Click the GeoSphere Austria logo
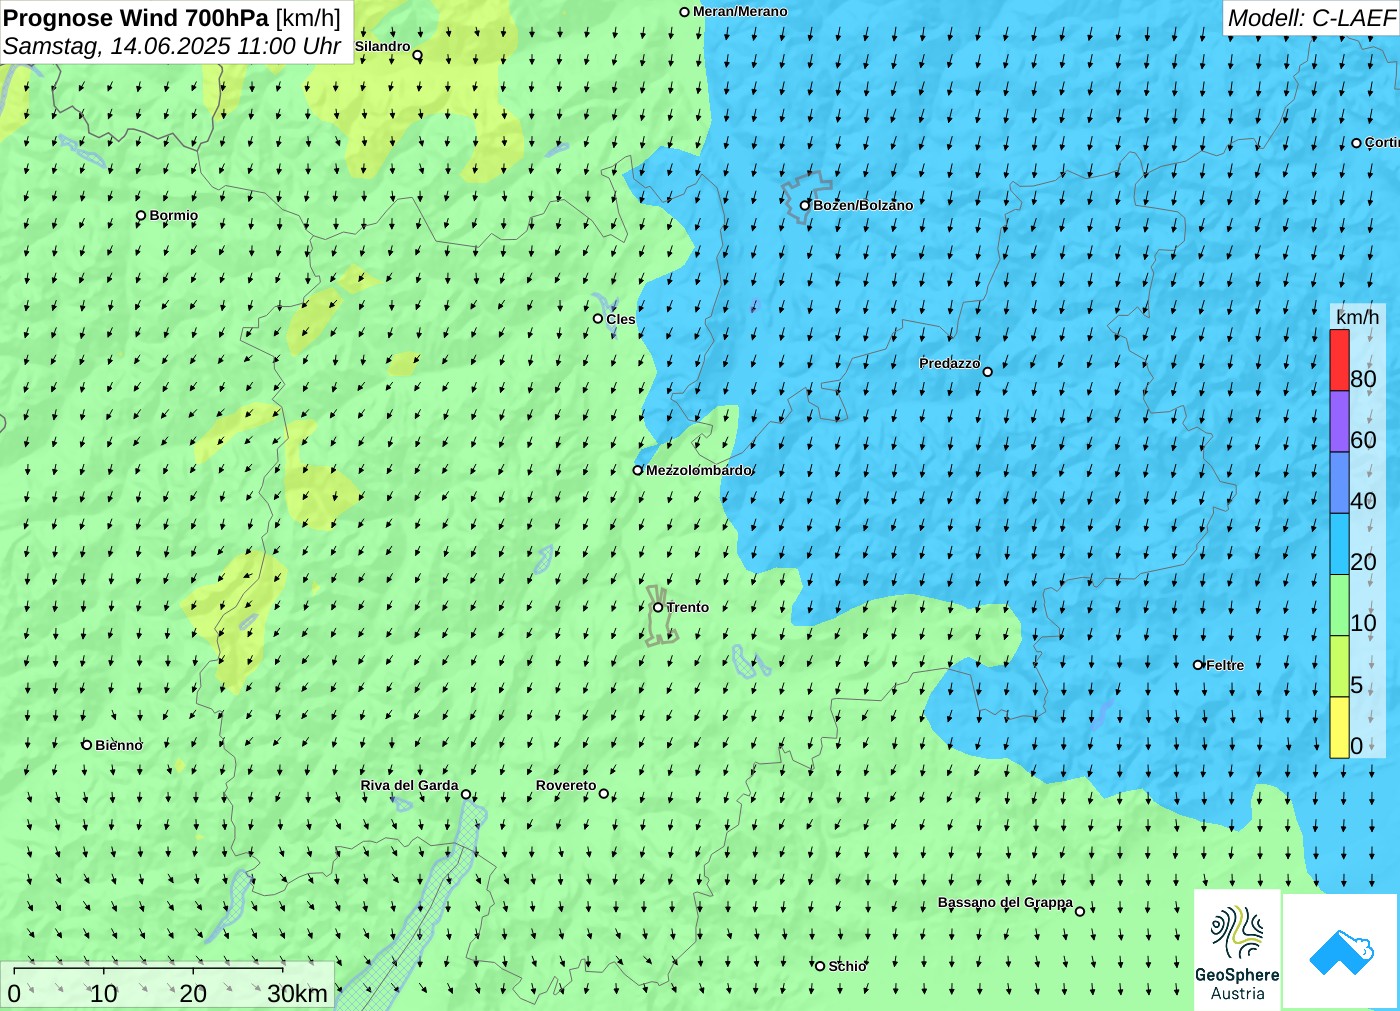This screenshot has height=1011, width=1400. pos(1237,950)
